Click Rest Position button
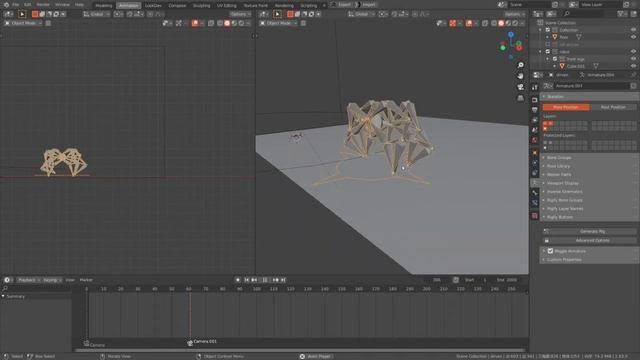 point(613,107)
